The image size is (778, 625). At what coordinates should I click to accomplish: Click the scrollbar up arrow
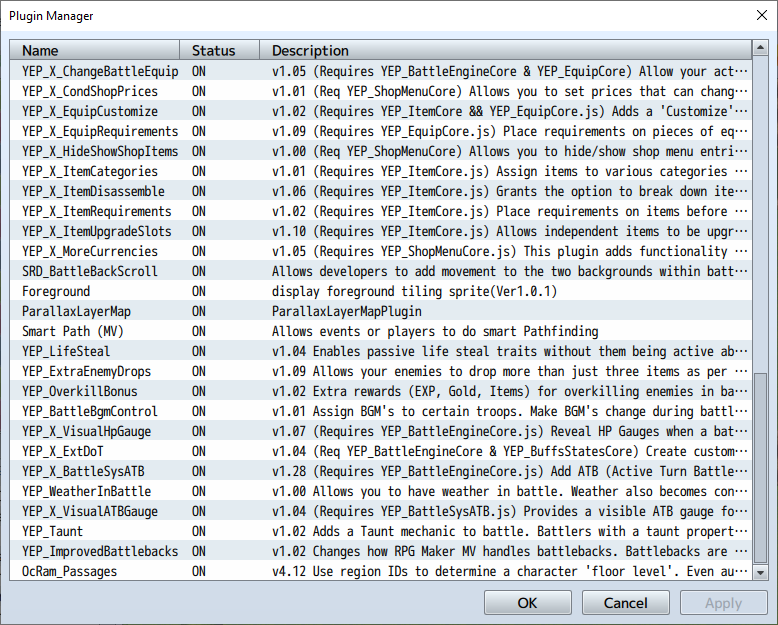pos(760,48)
